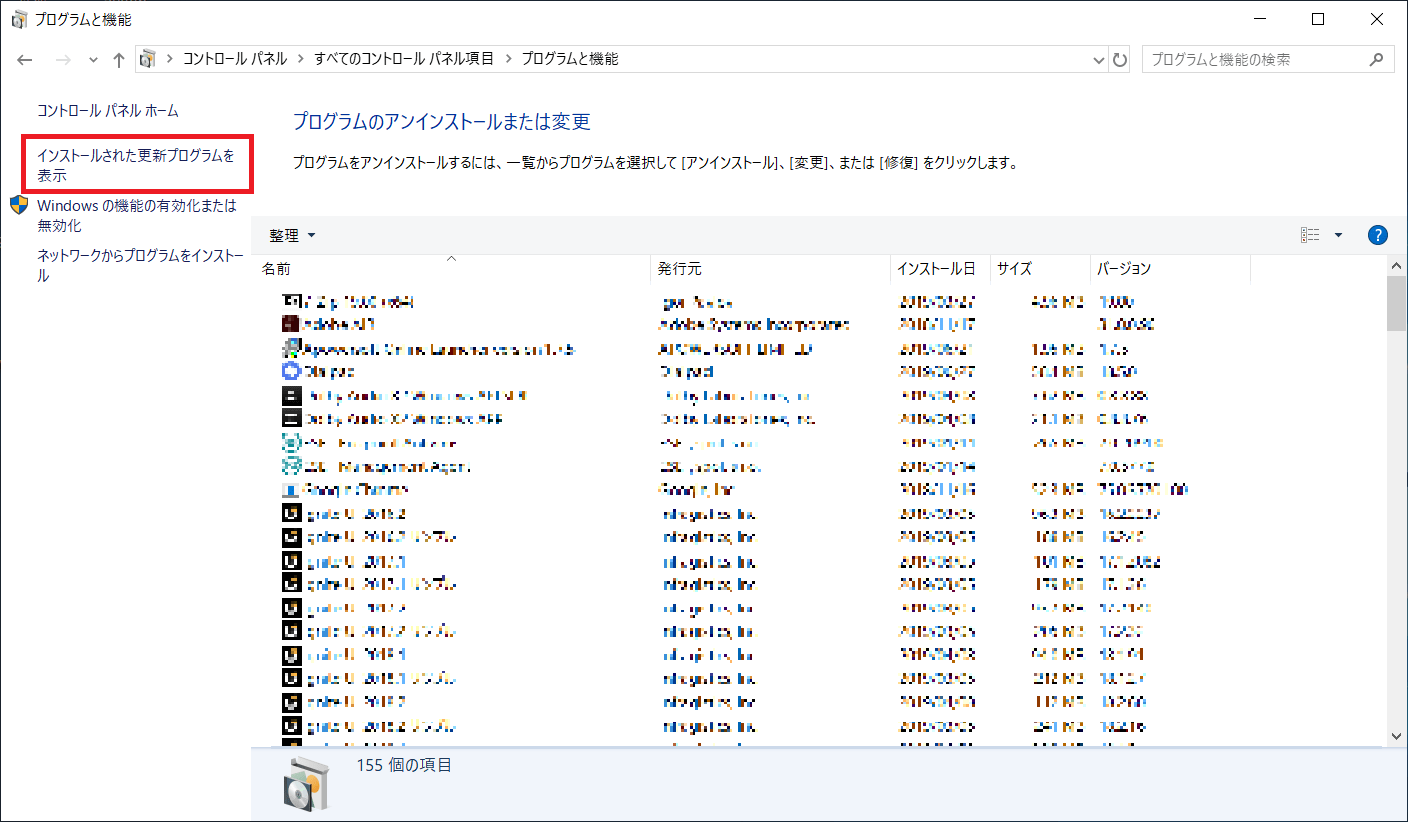The height and width of the screenshot is (822, 1408).
Task: Open ネットワークからプログラムをインストール link
Action: click(x=140, y=265)
